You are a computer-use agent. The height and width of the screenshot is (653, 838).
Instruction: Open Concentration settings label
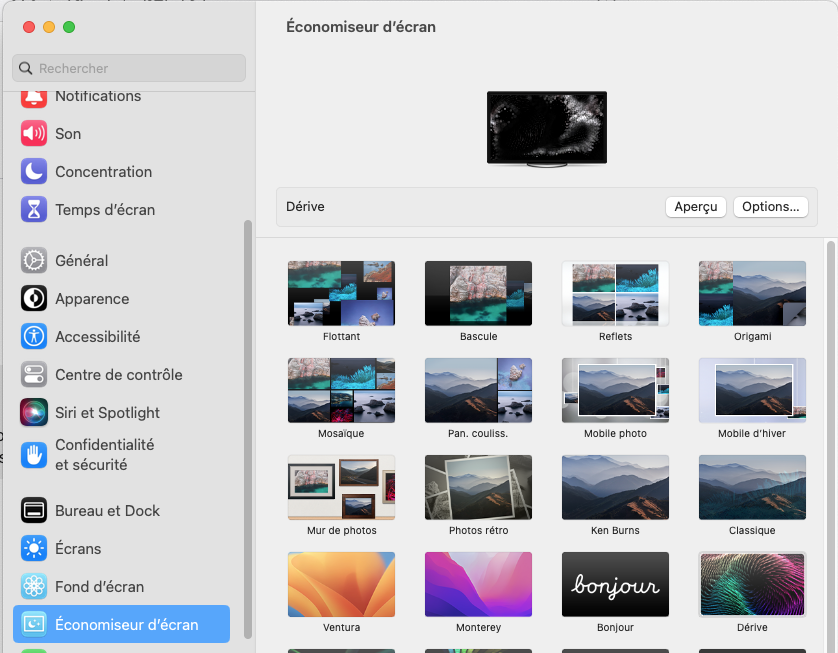point(104,172)
